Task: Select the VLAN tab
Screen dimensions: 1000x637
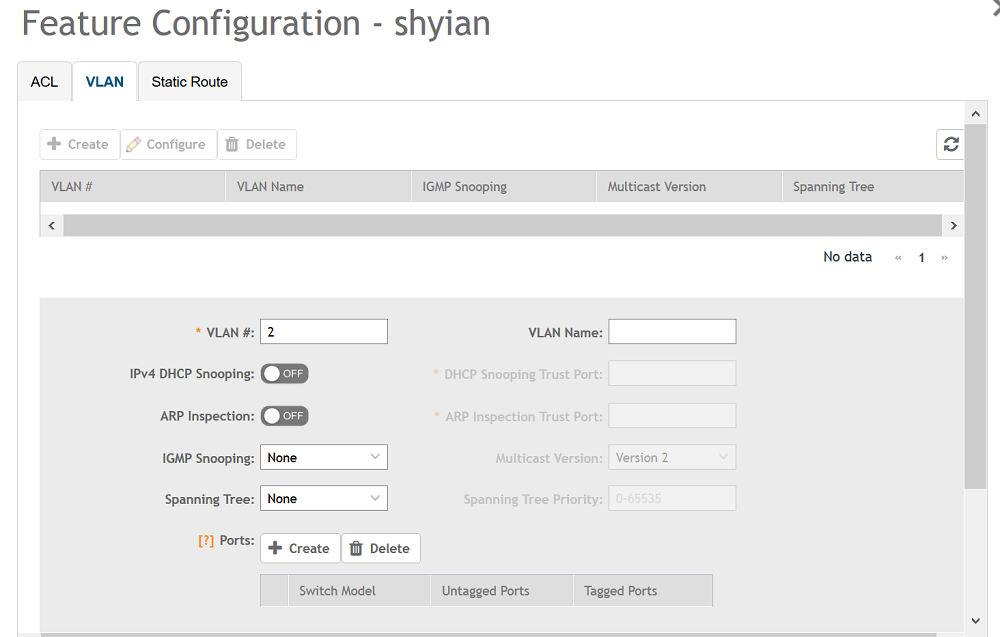Action: pyautogui.click(x=105, y=82)
